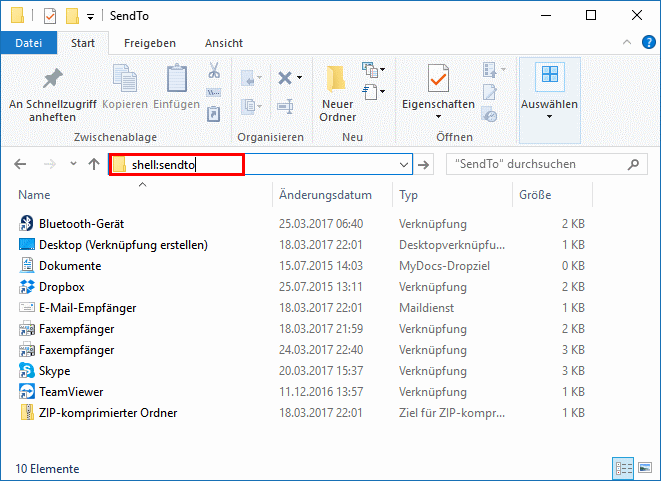
Task: Click the red X Löschen icon
Action: [285, 78]
